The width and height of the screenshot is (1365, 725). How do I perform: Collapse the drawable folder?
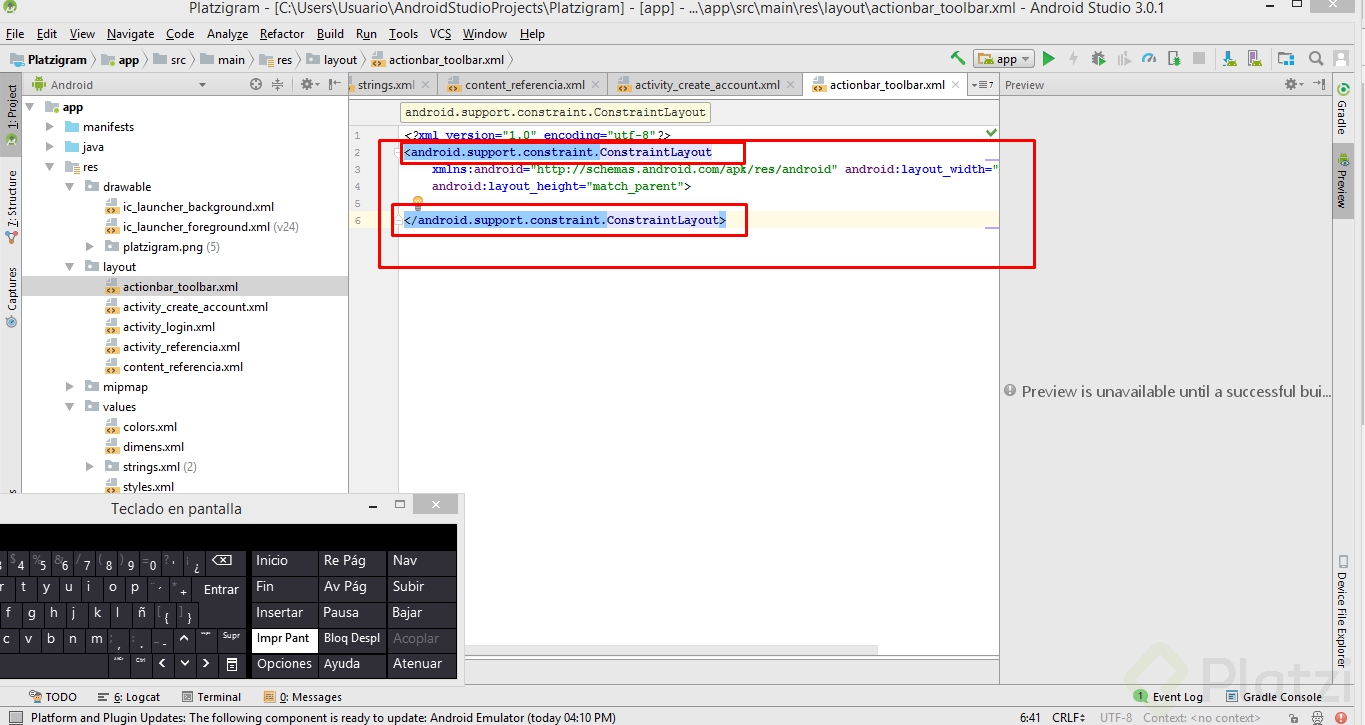point(70,187)
